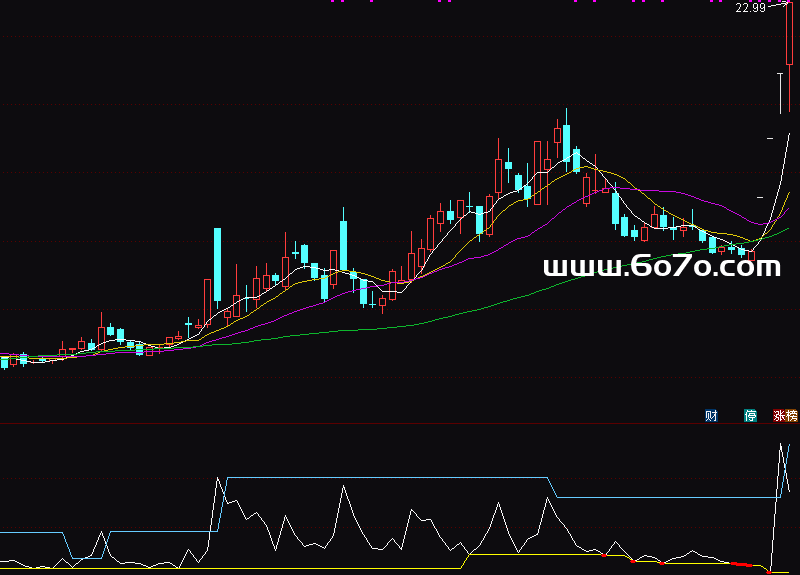Viewport: 800px width, 575px height.
Task: Click the divider between chart and indicator panel
Action: point(400,423)
